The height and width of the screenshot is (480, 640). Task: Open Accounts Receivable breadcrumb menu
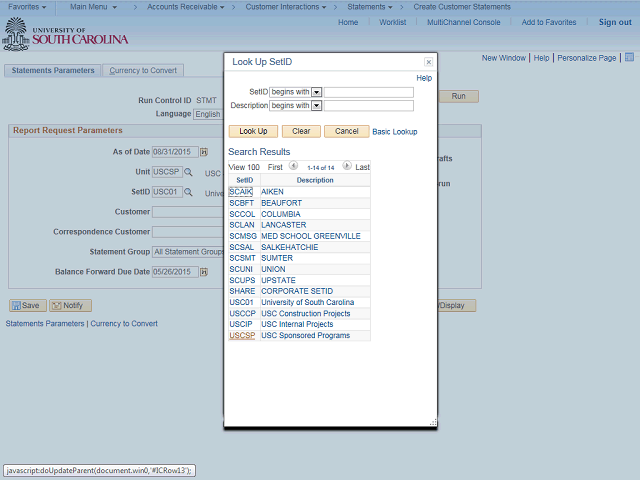pyautogui.click(x=186, y=7)
